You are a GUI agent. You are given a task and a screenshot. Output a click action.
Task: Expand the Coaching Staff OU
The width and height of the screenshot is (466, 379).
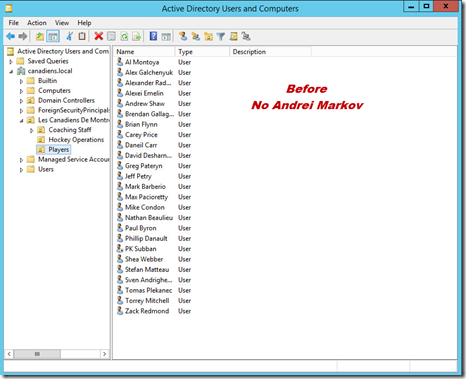31,130
